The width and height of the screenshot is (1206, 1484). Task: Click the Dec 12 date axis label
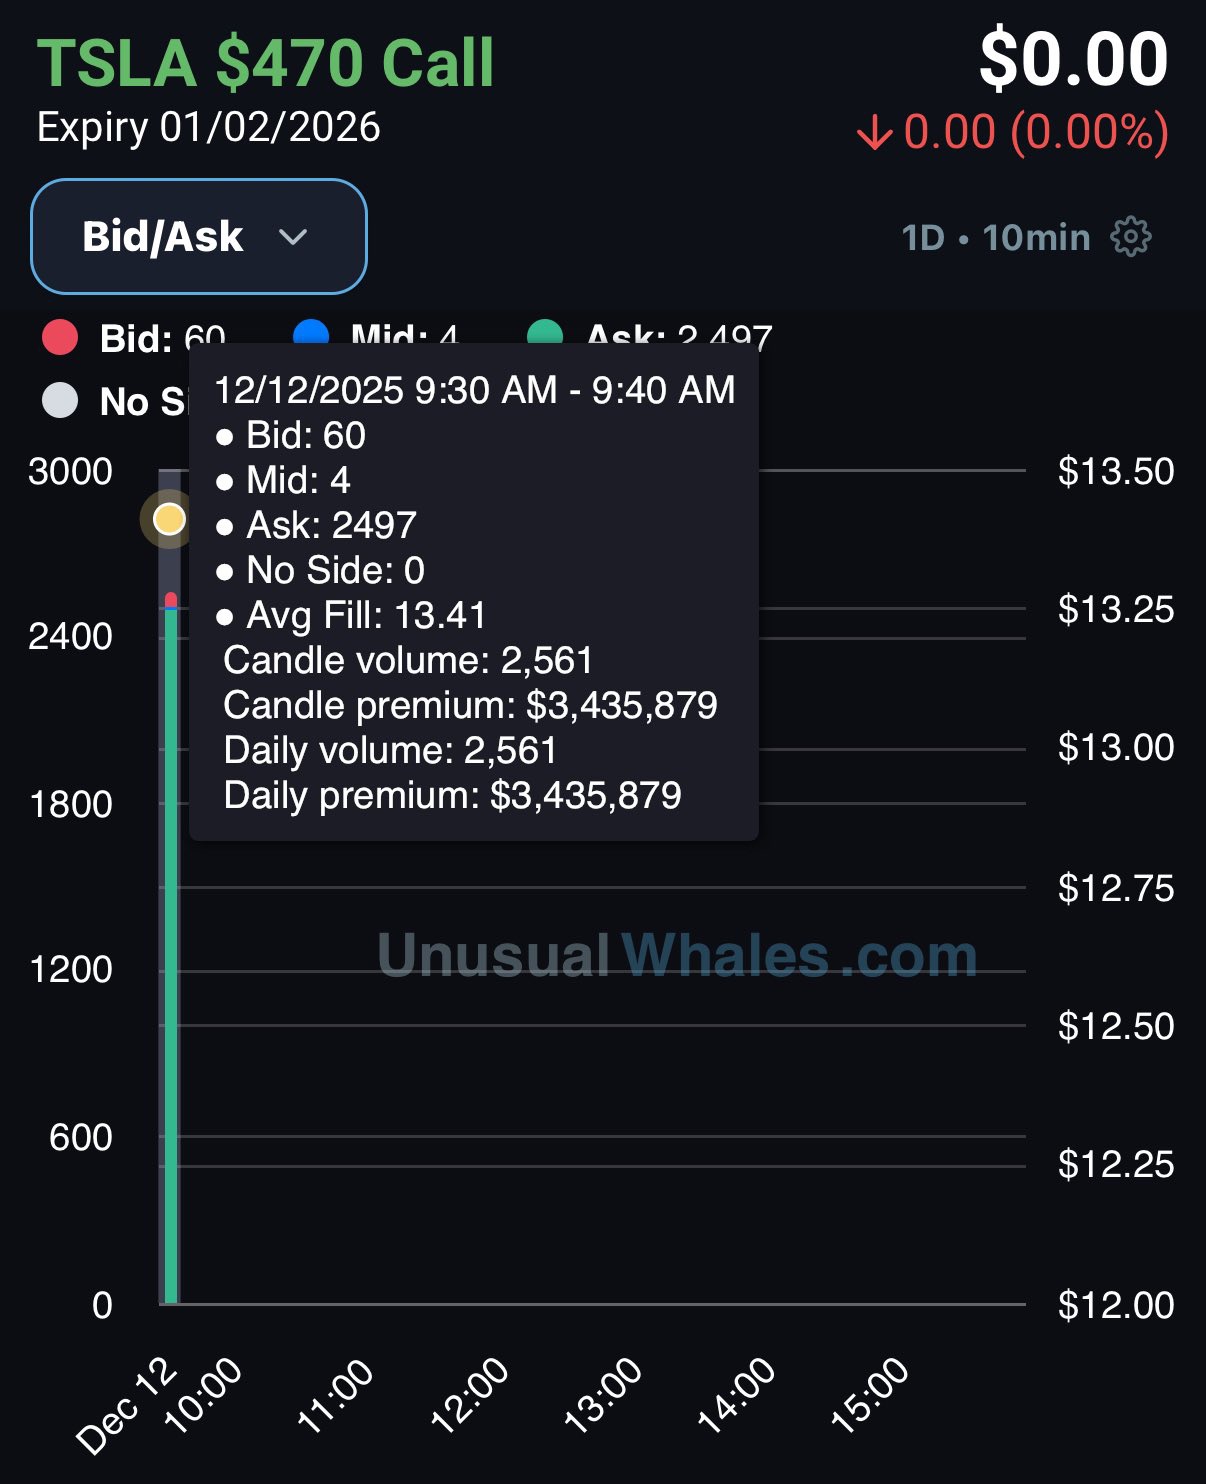tap(125, 1407)
